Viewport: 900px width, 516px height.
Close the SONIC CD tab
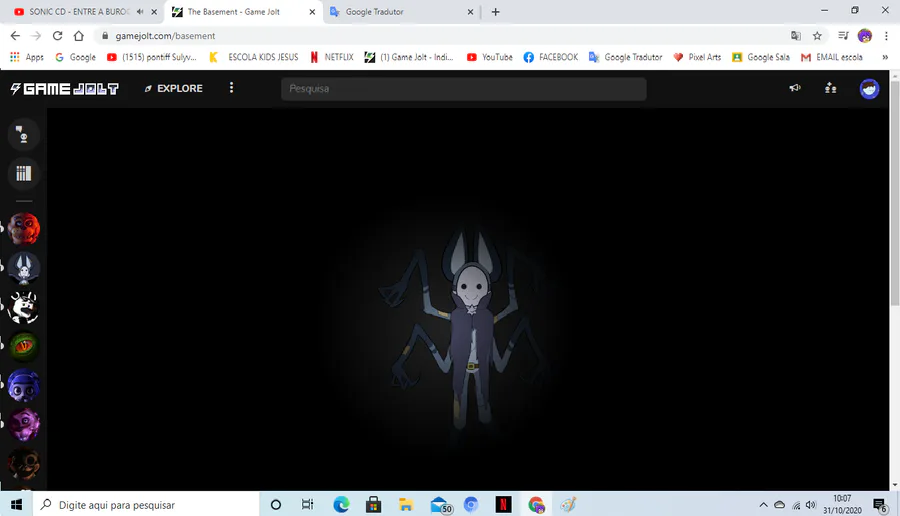pos(154,11)
